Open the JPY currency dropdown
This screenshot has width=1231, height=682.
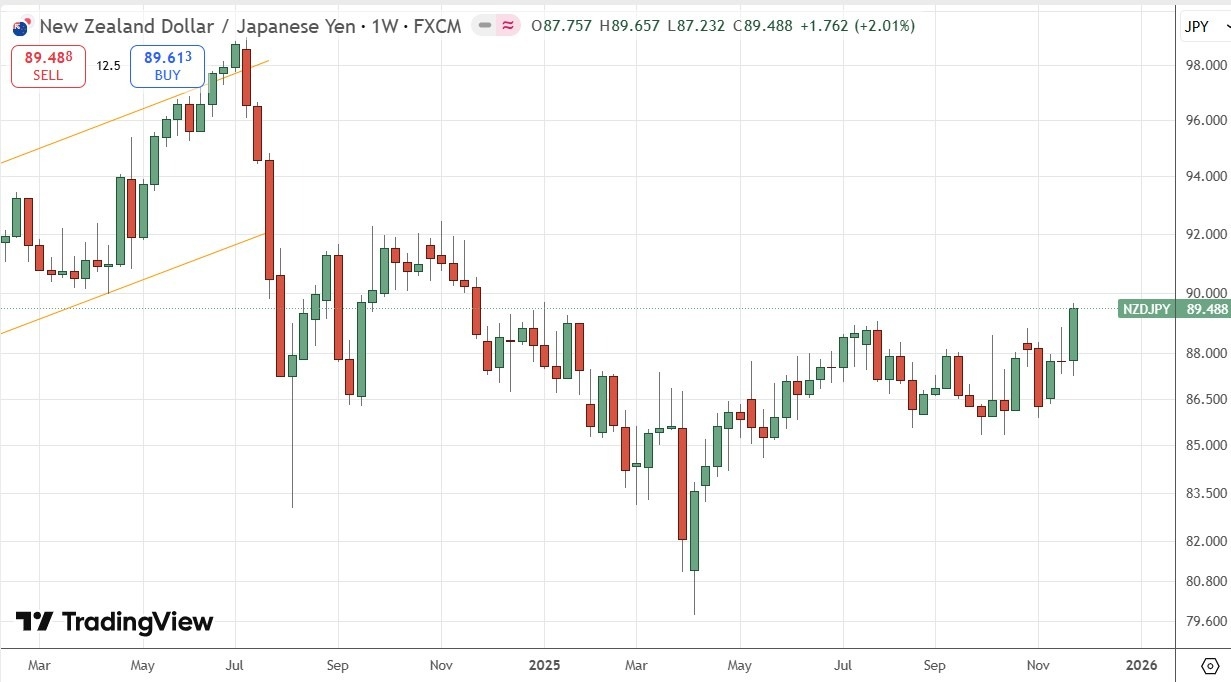point(1202,27)
